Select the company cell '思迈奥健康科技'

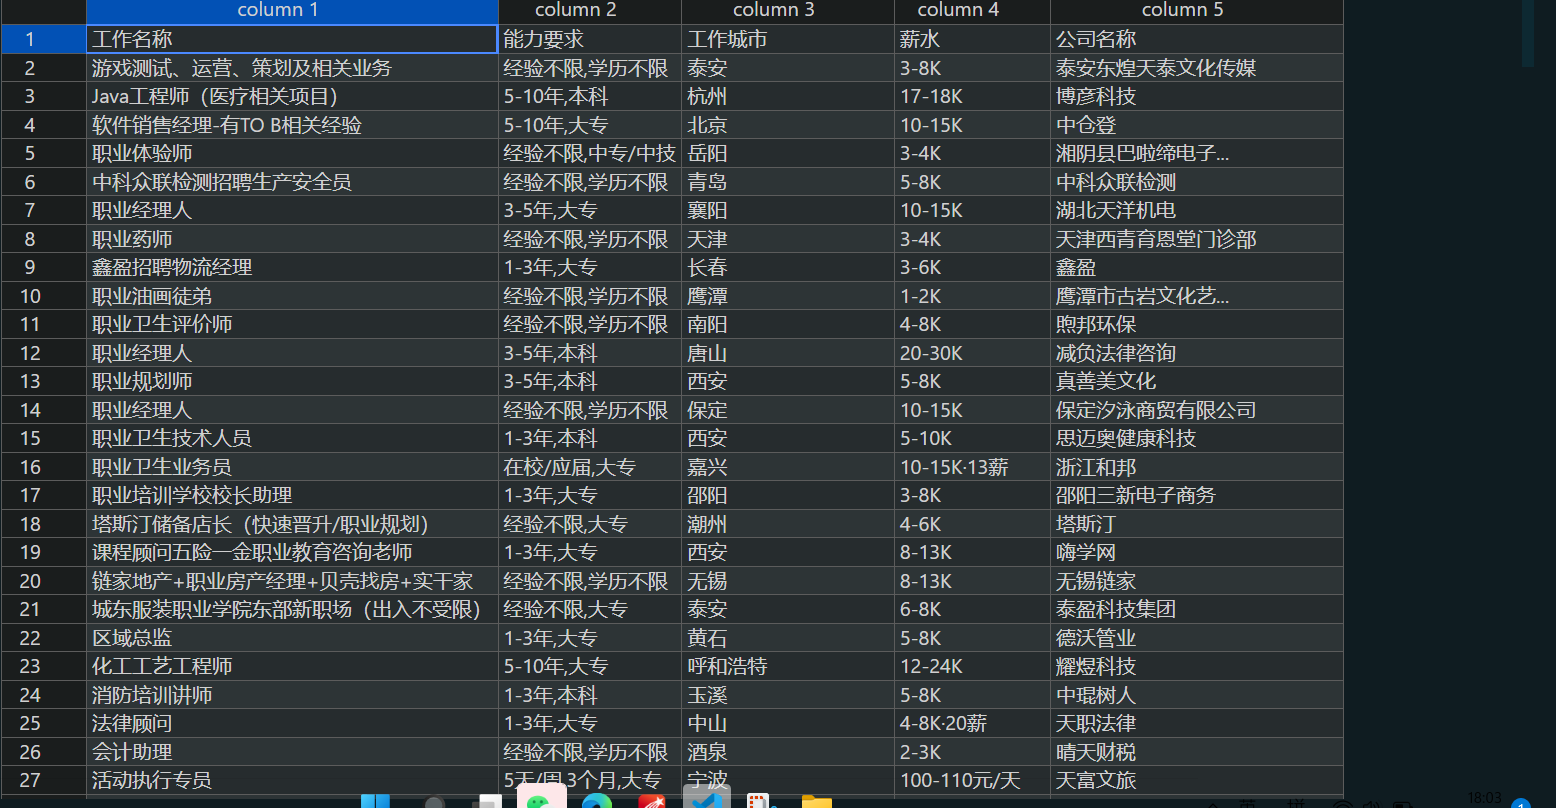click(x=1196, y=438)
